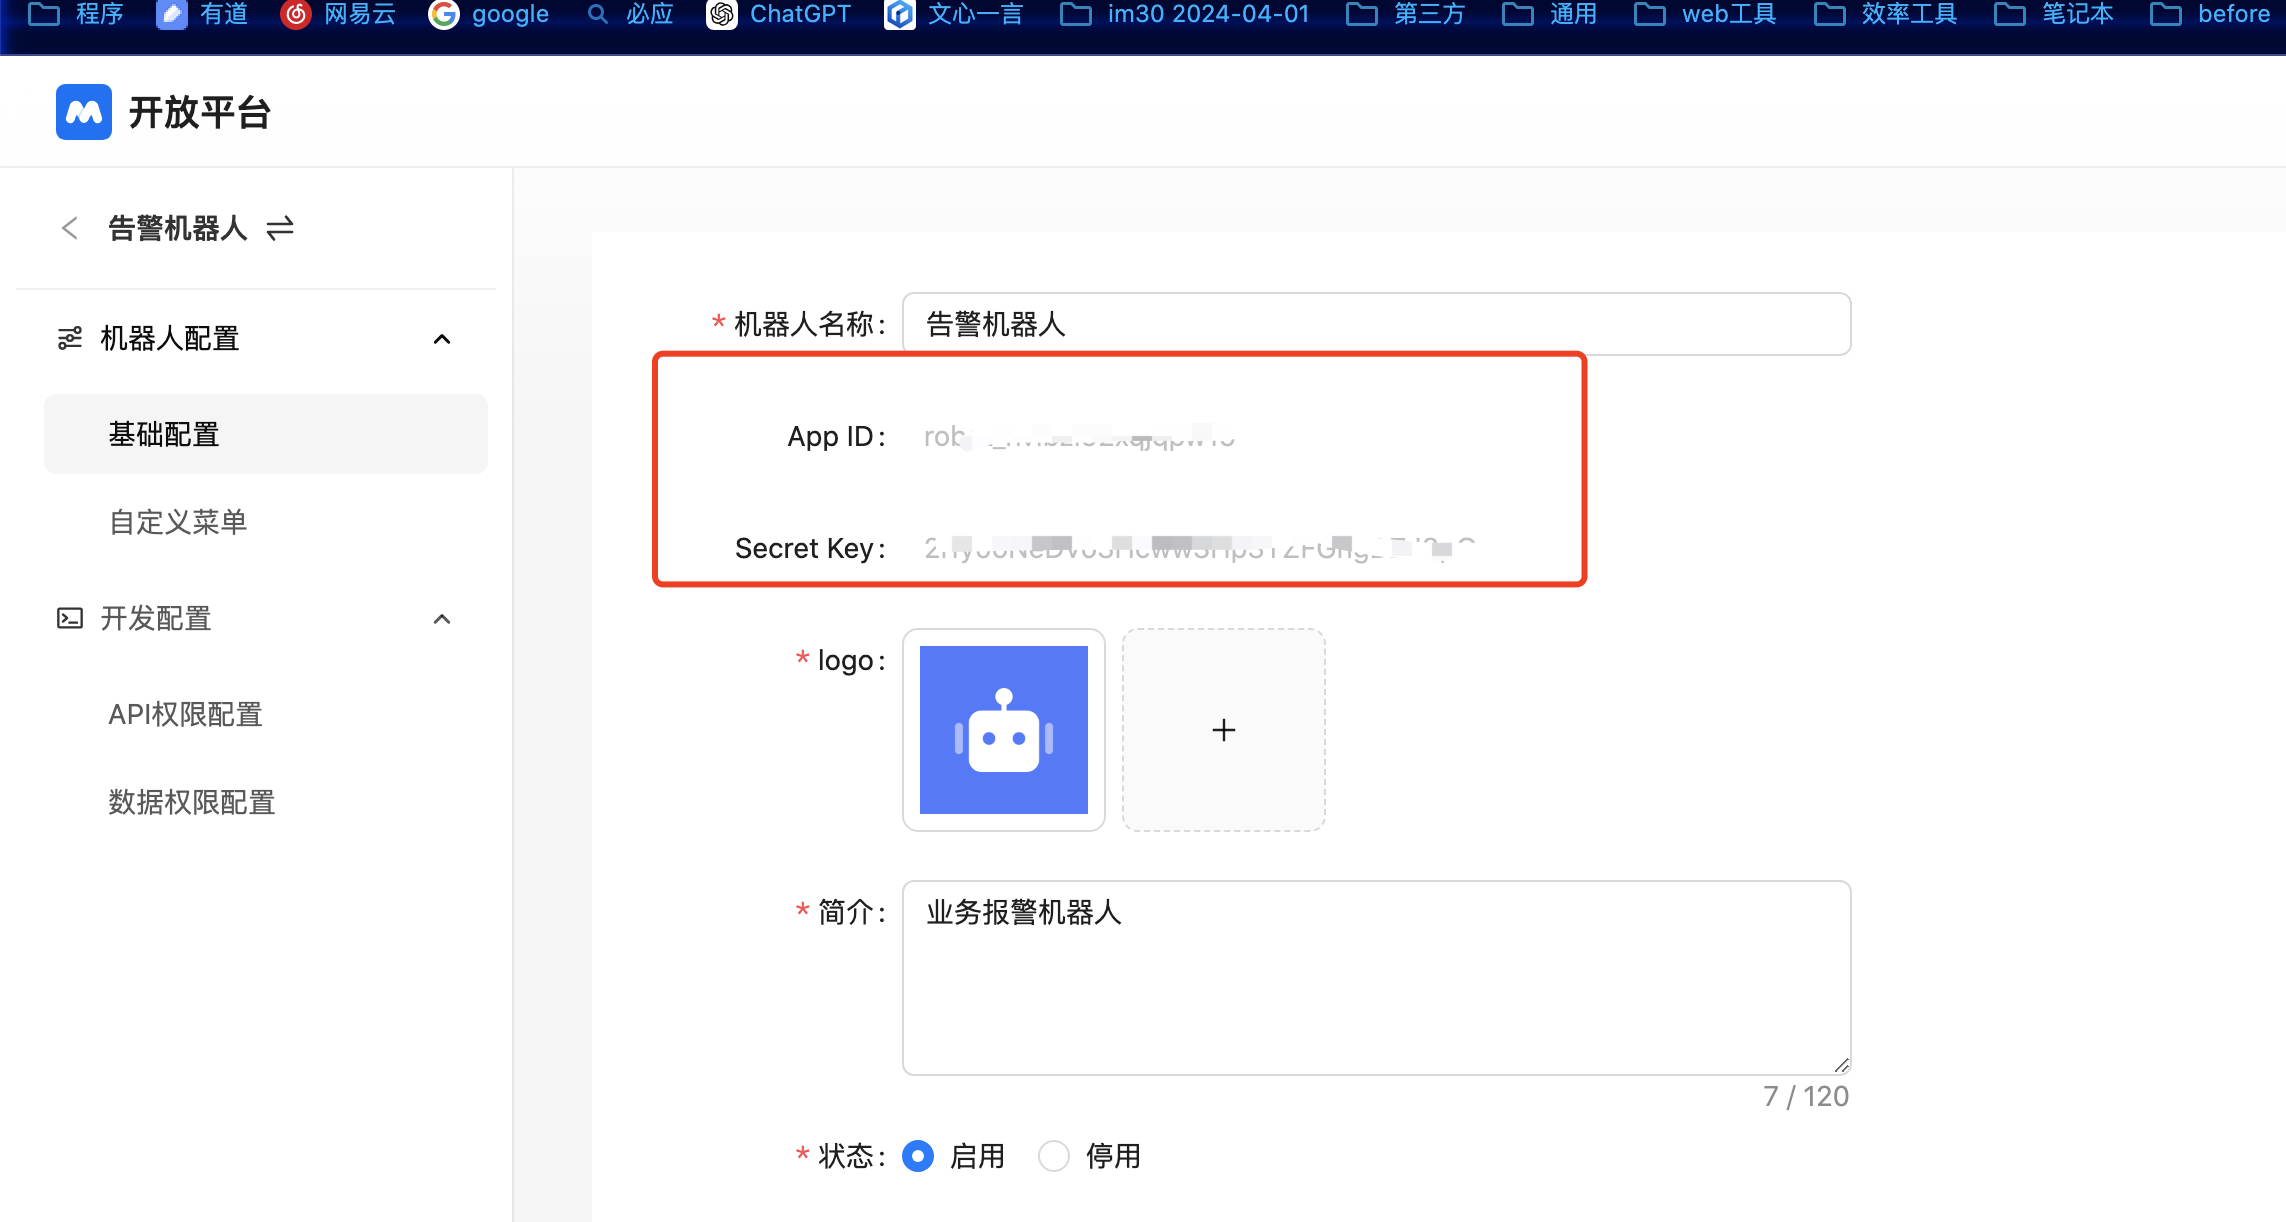2286x1222 pixels.
Task: Click the back arrow beside 告警机器人
Action: (69, 228)
